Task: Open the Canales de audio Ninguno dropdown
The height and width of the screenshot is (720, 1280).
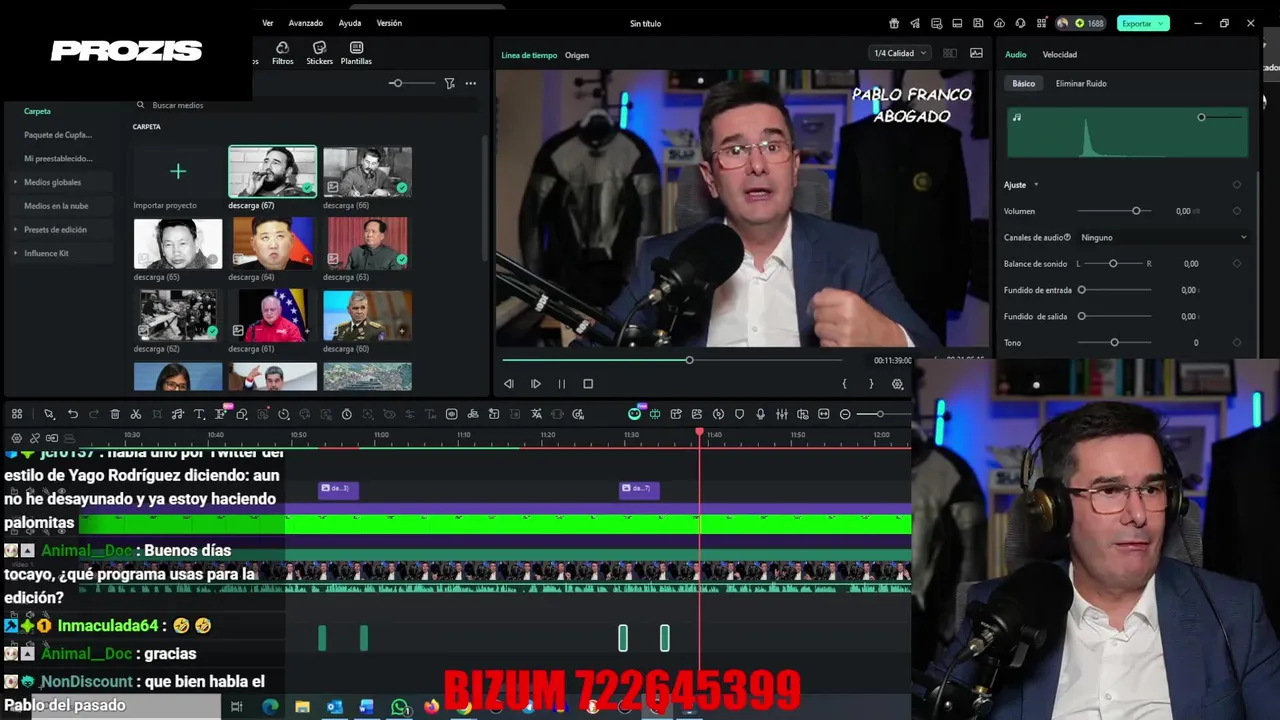Action: coord(1163,238)
